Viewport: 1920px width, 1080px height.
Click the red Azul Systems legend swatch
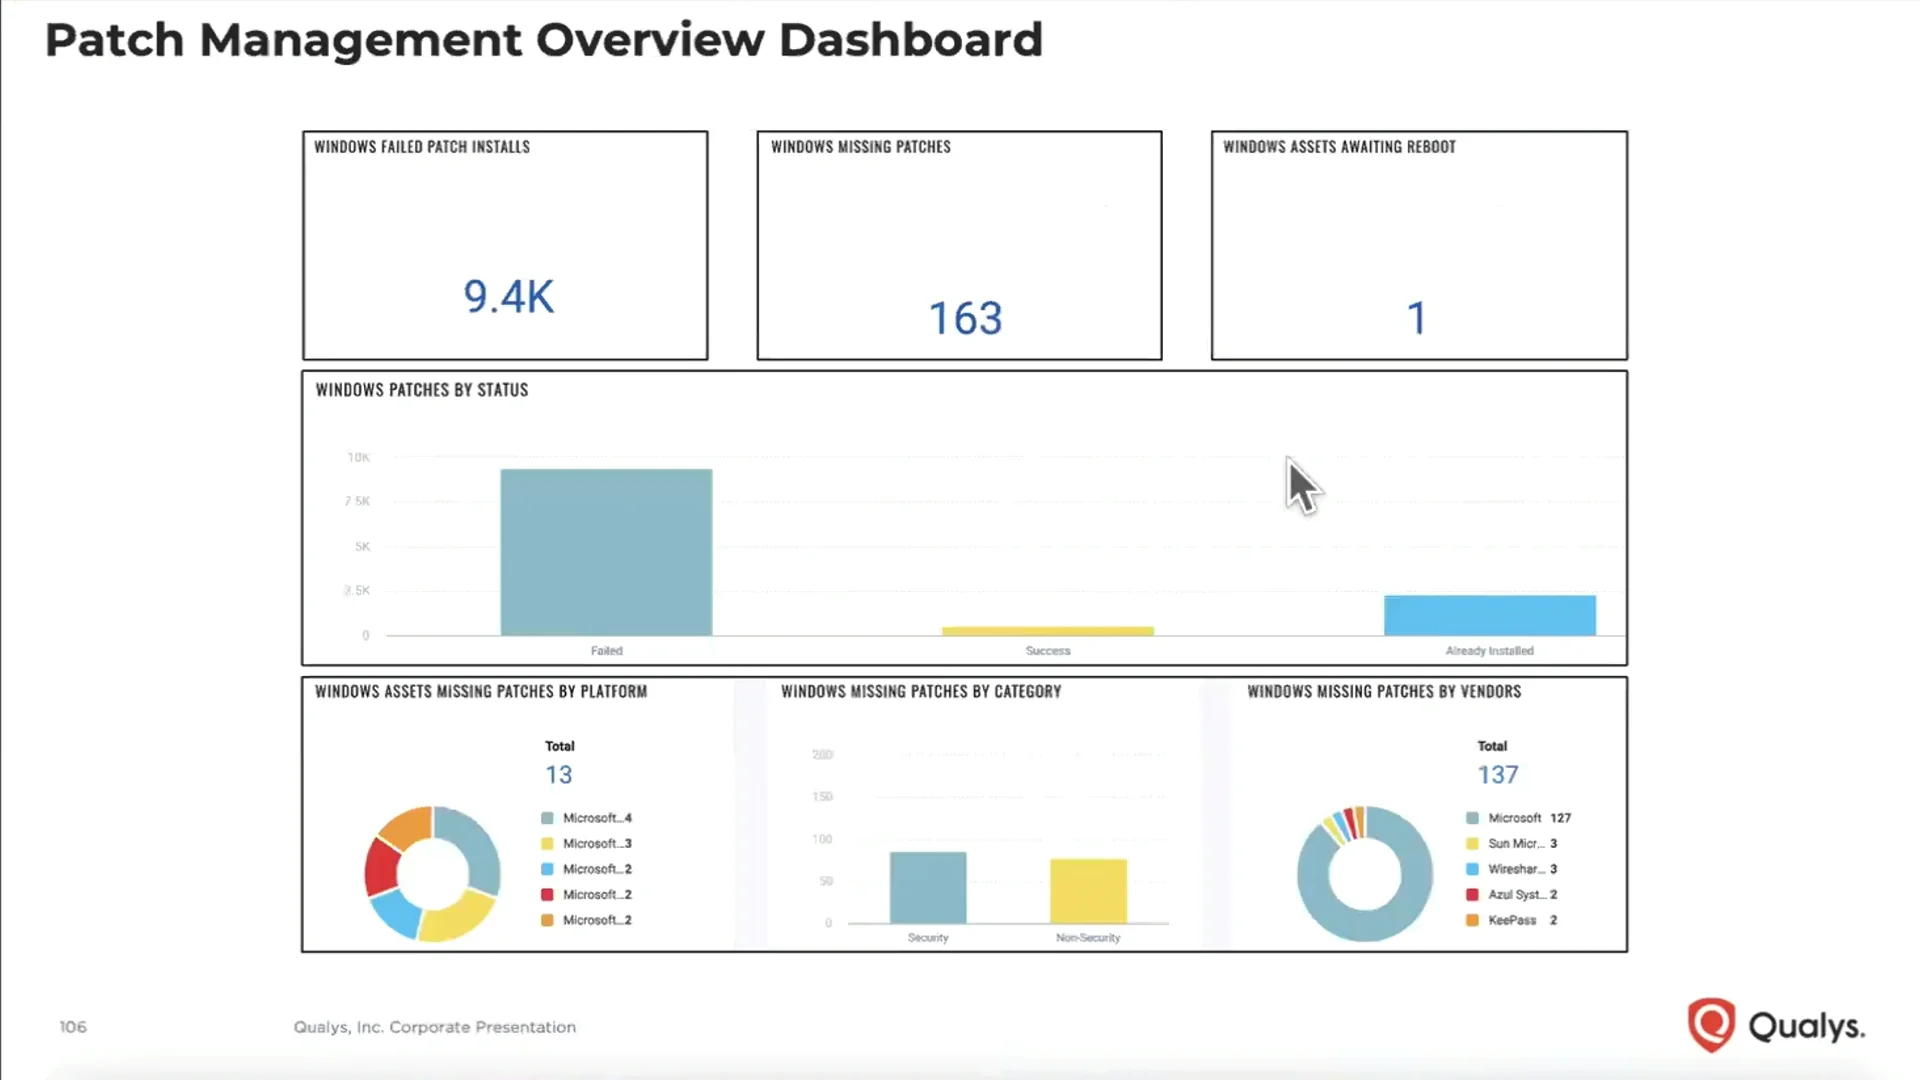(1471, 895)
